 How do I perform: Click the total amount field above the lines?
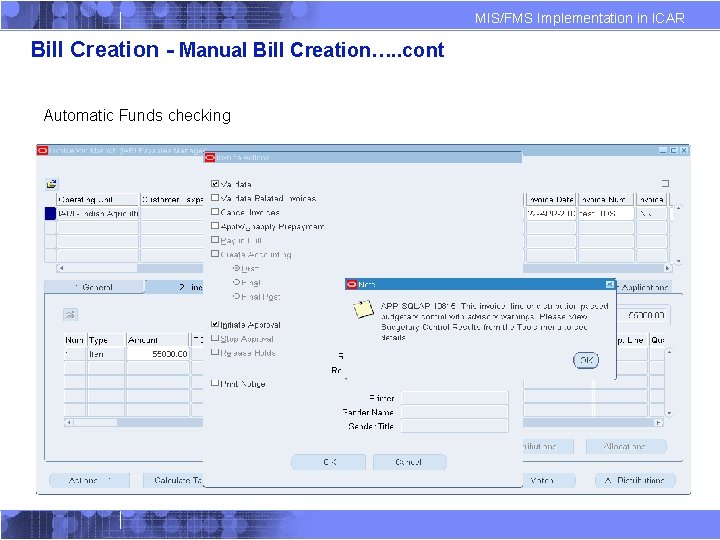click(643, 315)
